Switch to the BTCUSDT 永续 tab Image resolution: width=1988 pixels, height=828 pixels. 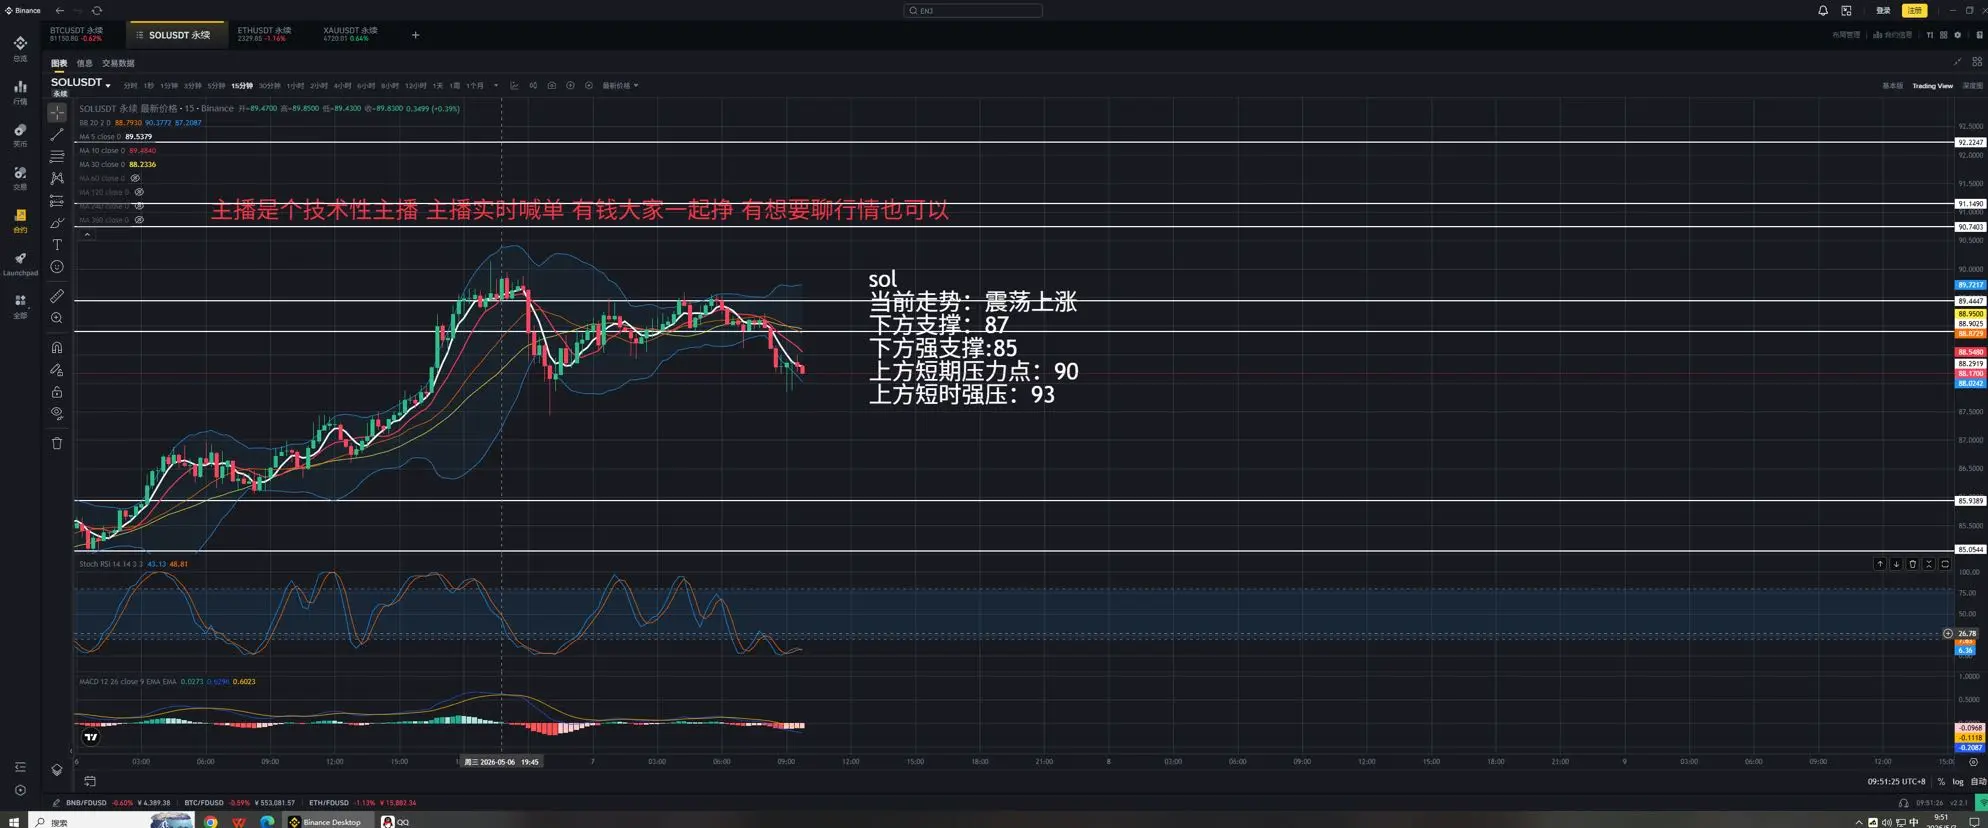pyautogui.click(x=77, y=35)
